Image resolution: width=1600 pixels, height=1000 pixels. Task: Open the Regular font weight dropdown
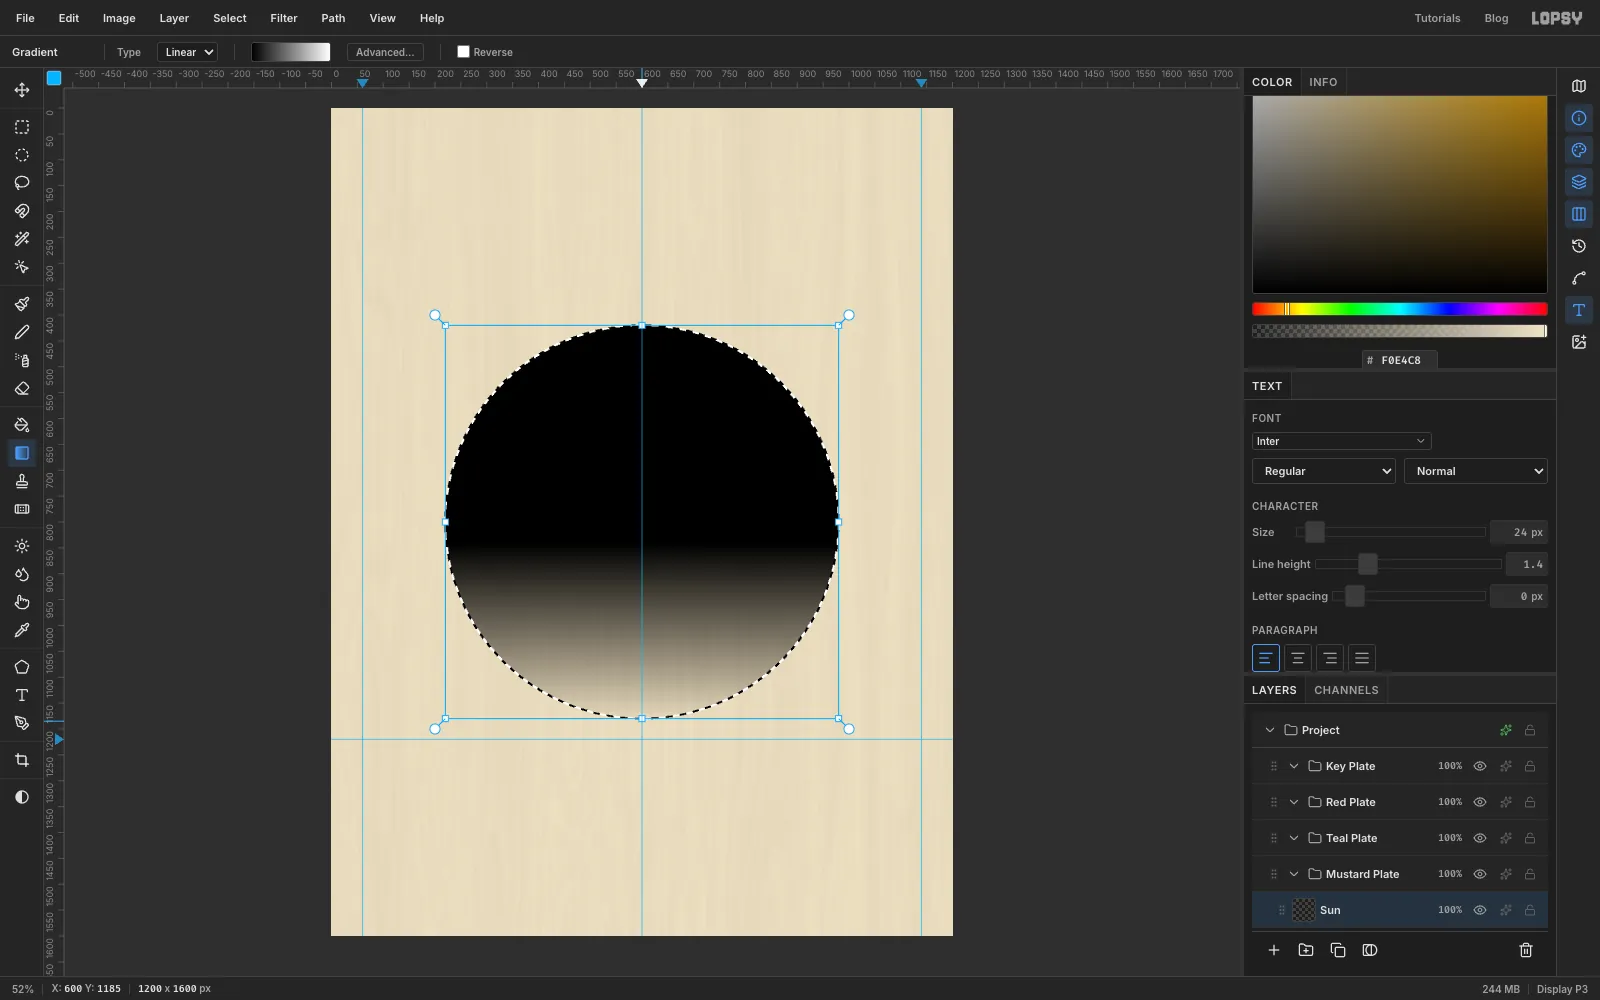[x=1323, y=471]
